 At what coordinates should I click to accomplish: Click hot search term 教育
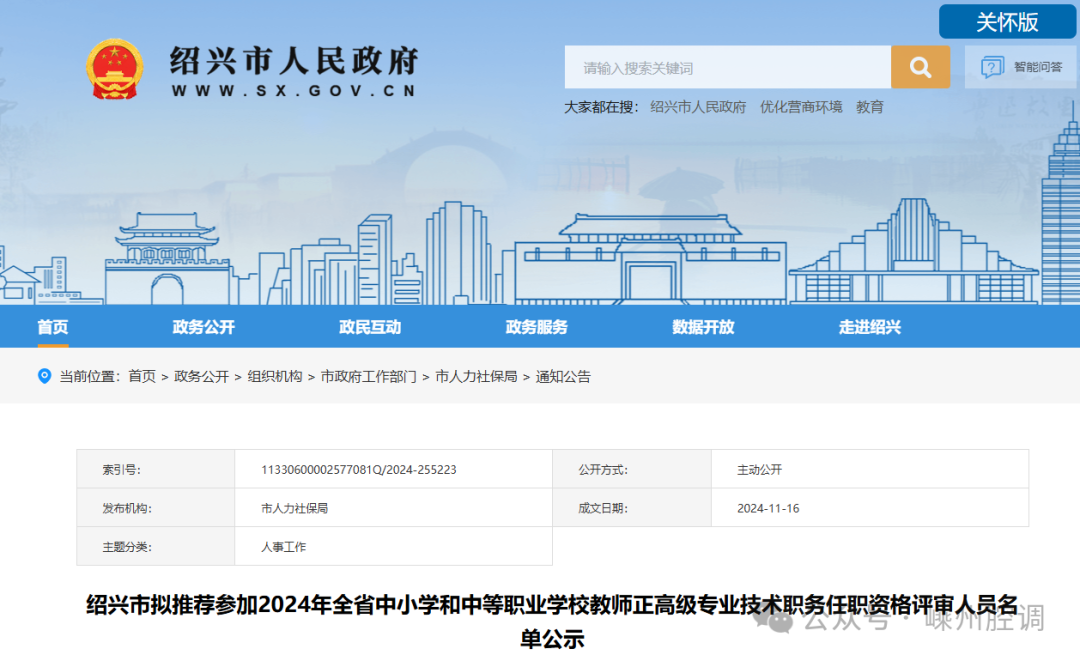pyautogui.click(x=869, y=107)
